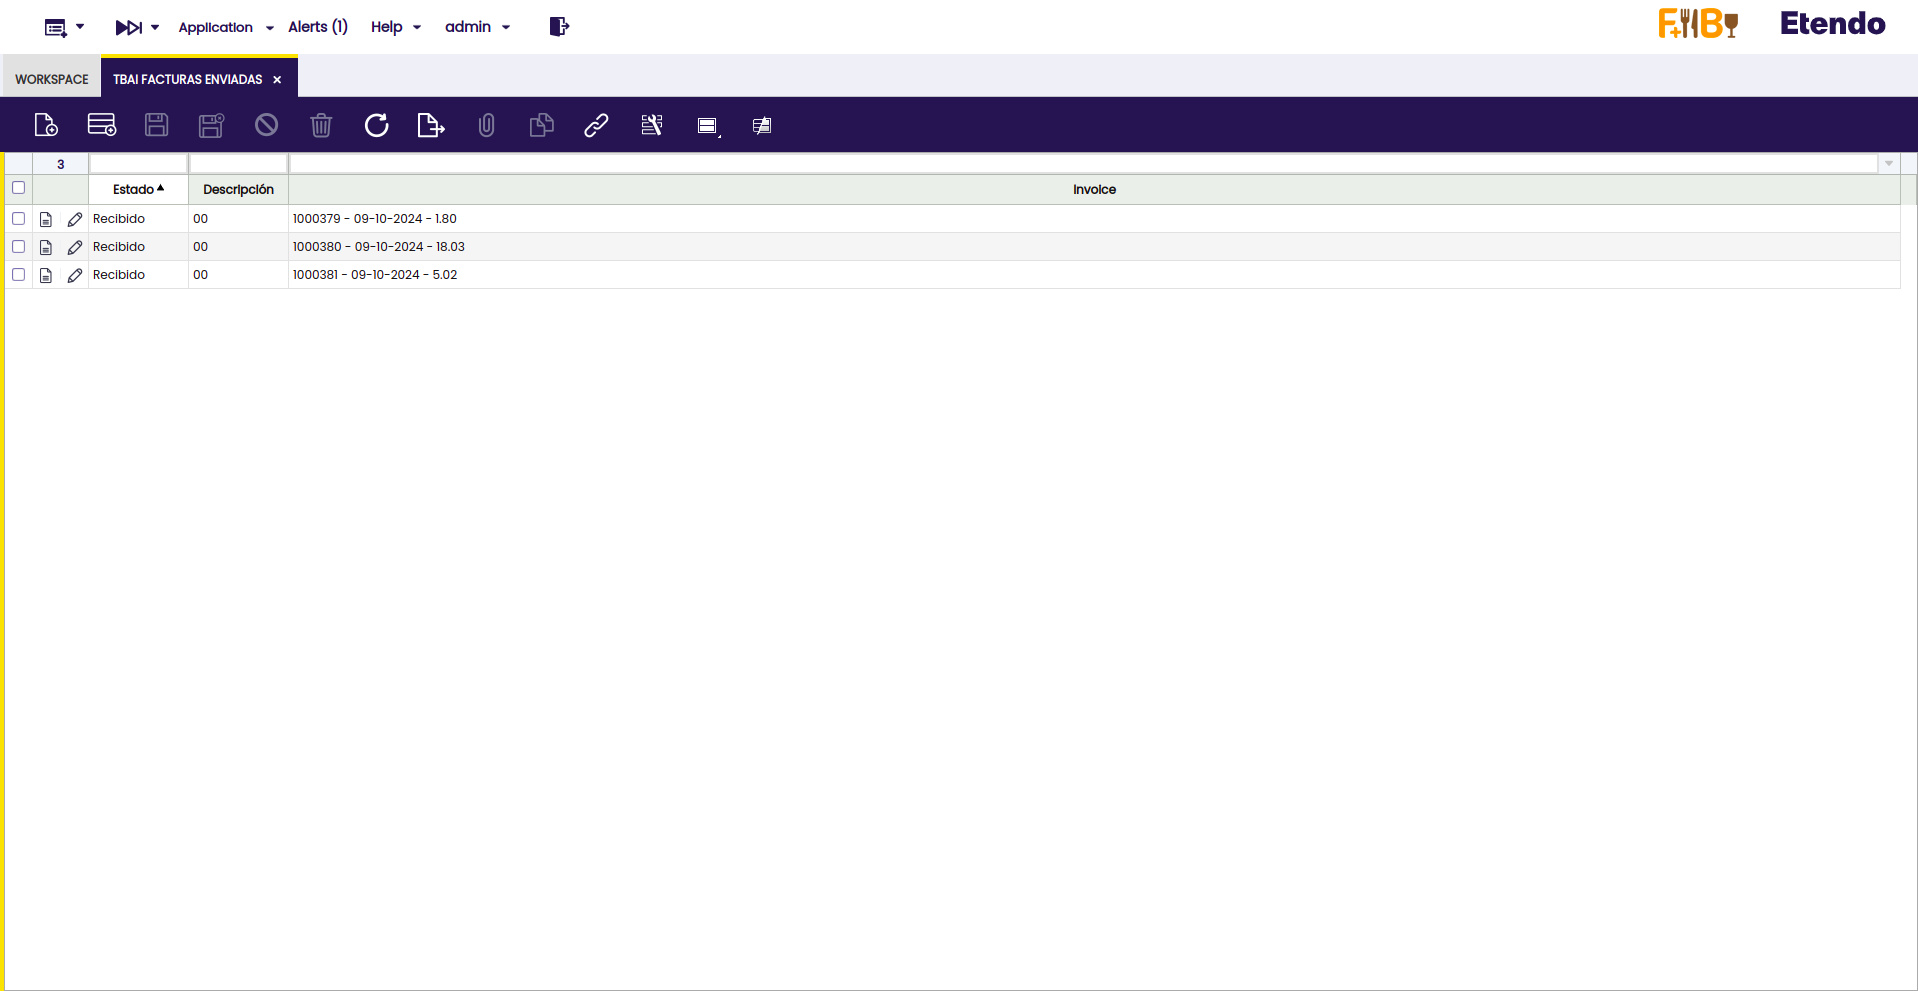Click the Estado filter input field
1918x991 pixels.
click(139, 164)
